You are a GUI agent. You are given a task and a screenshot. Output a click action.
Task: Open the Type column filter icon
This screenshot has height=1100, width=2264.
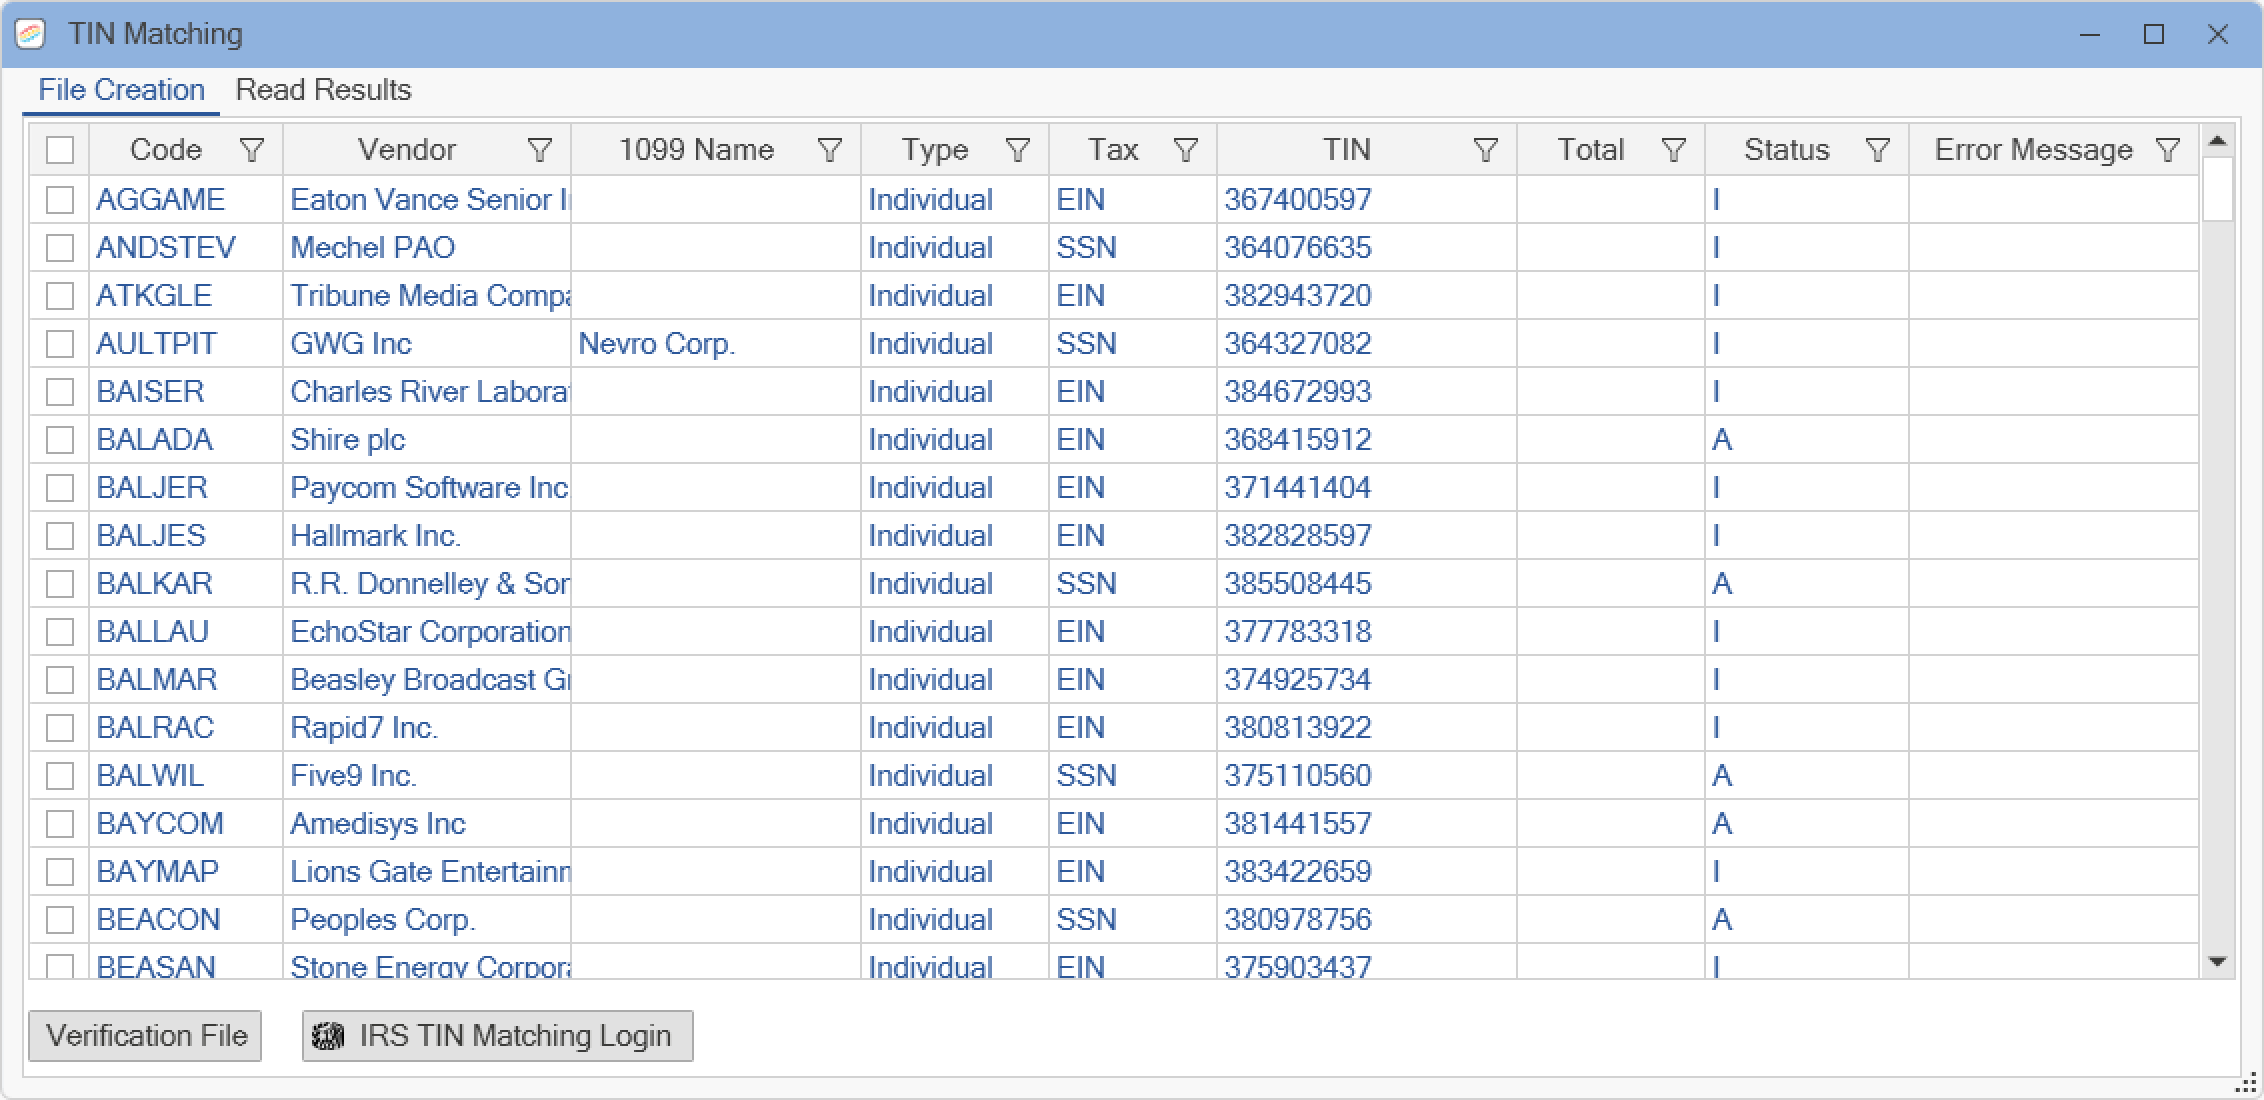1018,150
